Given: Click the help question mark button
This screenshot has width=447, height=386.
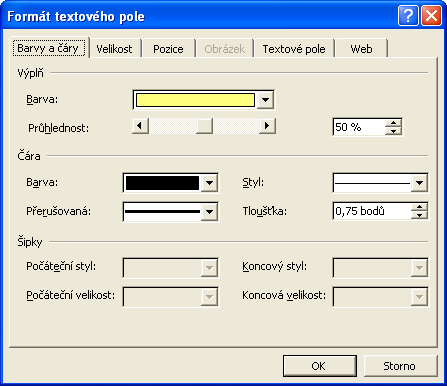Looking at the screenshot, I should (x=408, y=16).
